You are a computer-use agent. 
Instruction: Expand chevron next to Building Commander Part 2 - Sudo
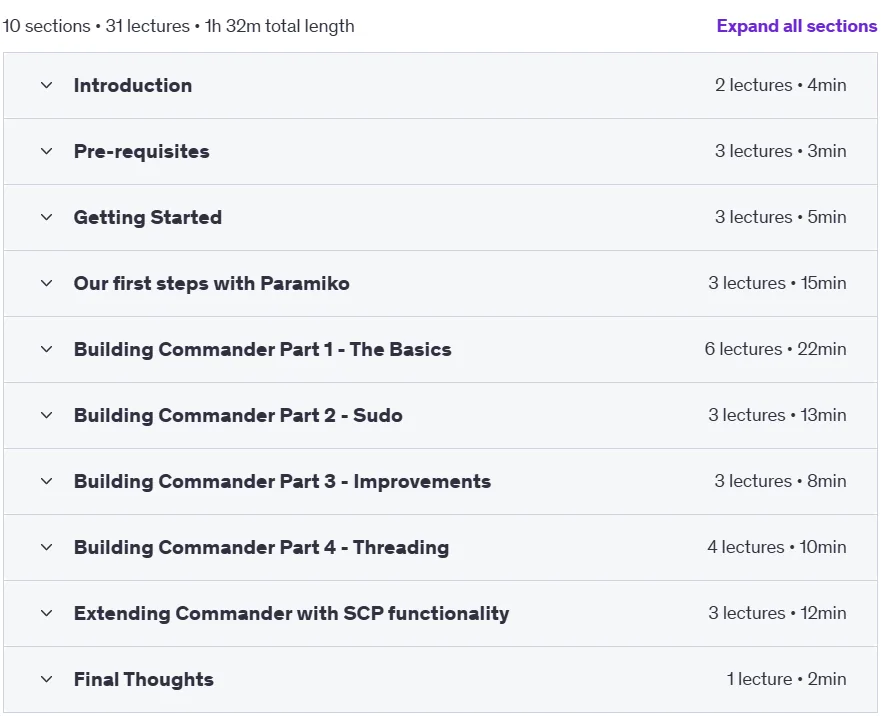(x=47, y=415)
